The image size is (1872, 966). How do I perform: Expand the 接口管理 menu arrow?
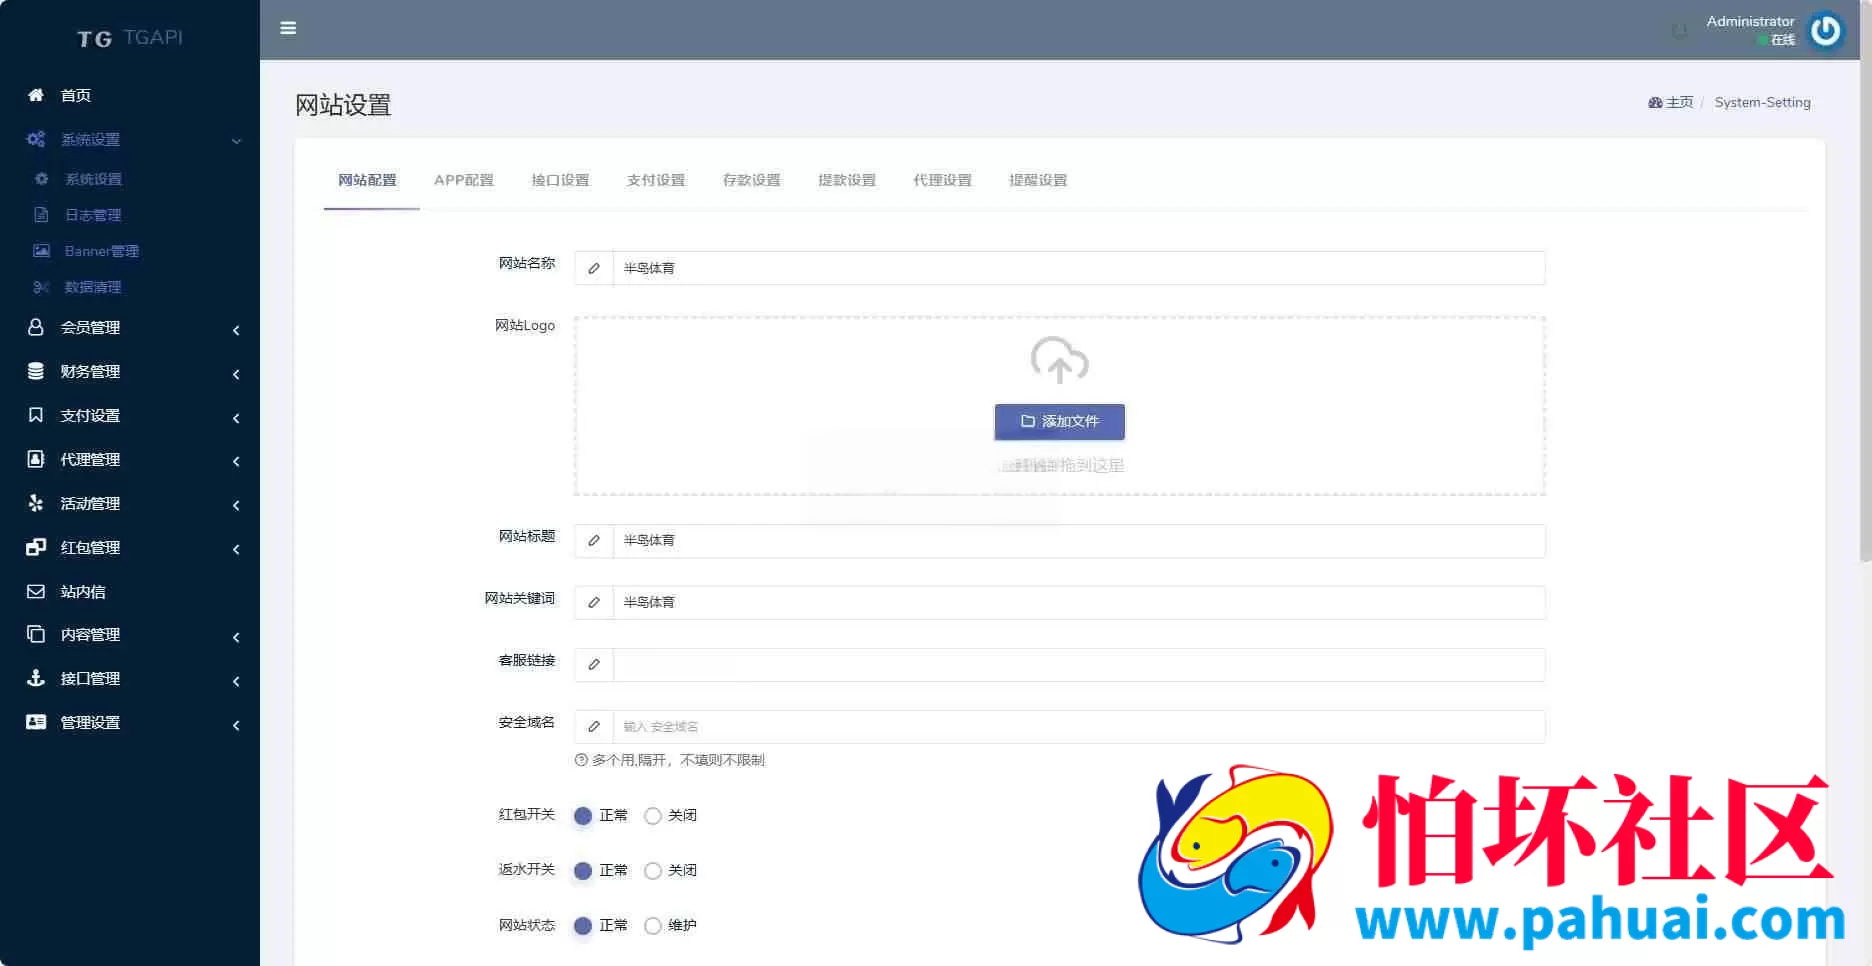coord(236,681)
